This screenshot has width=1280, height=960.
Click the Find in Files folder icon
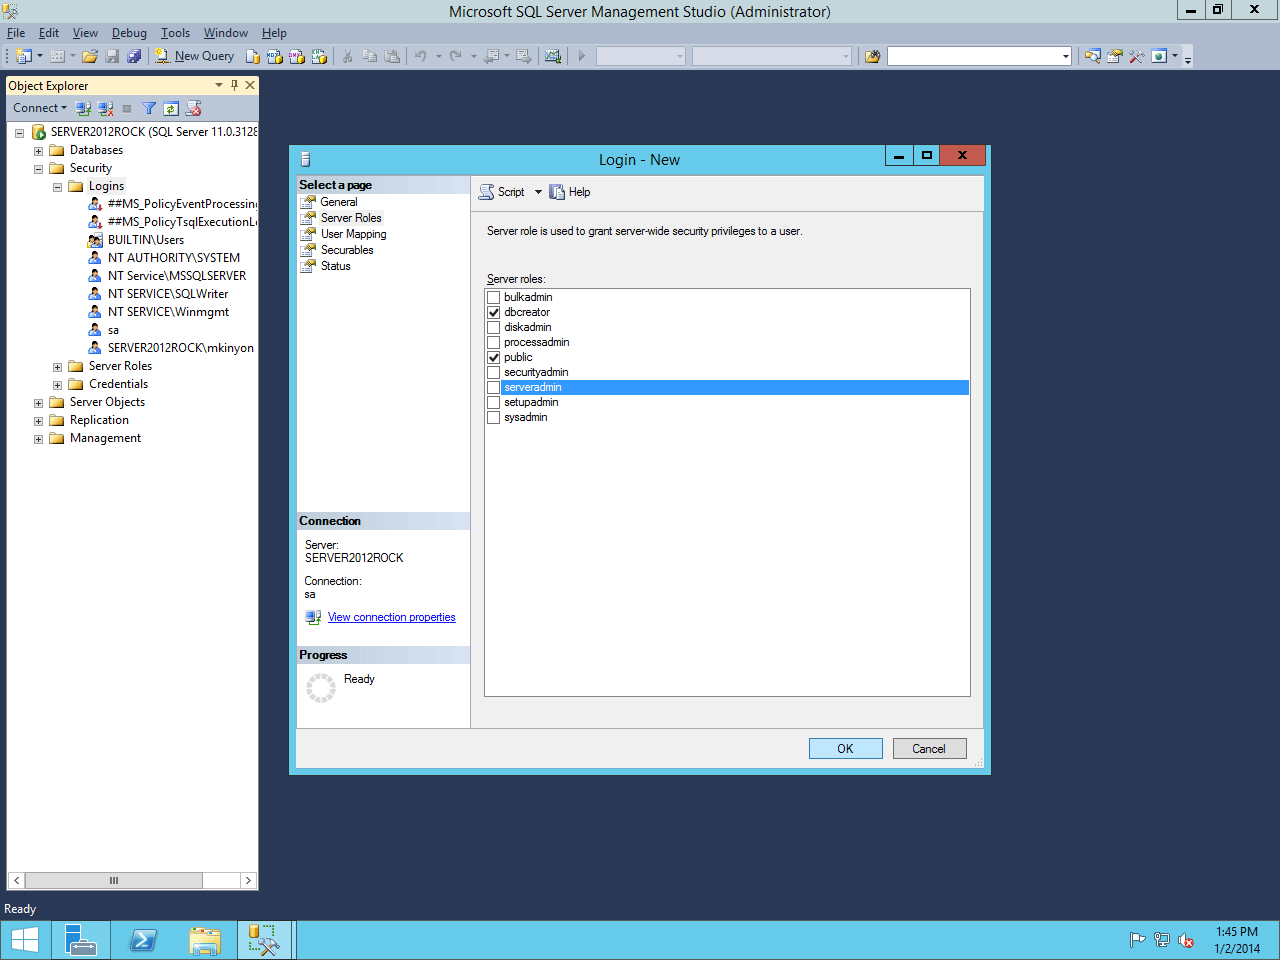872,56
